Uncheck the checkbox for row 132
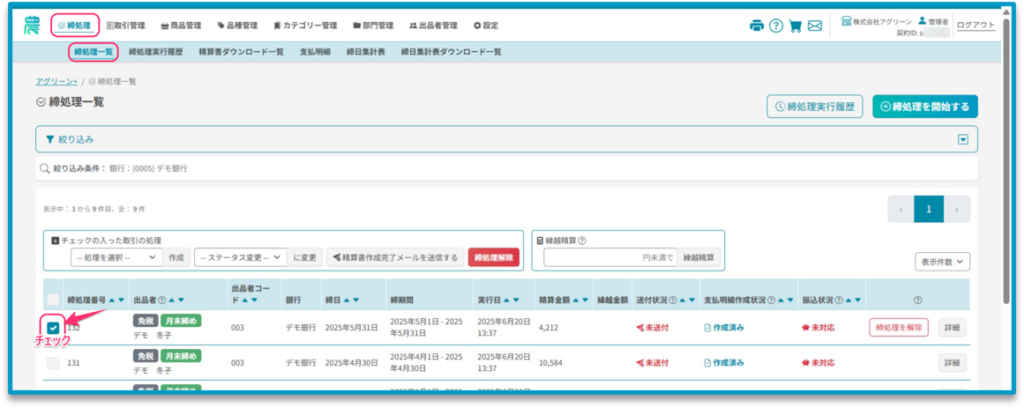This screenshot has height=408, width=1024. [53, 328]
